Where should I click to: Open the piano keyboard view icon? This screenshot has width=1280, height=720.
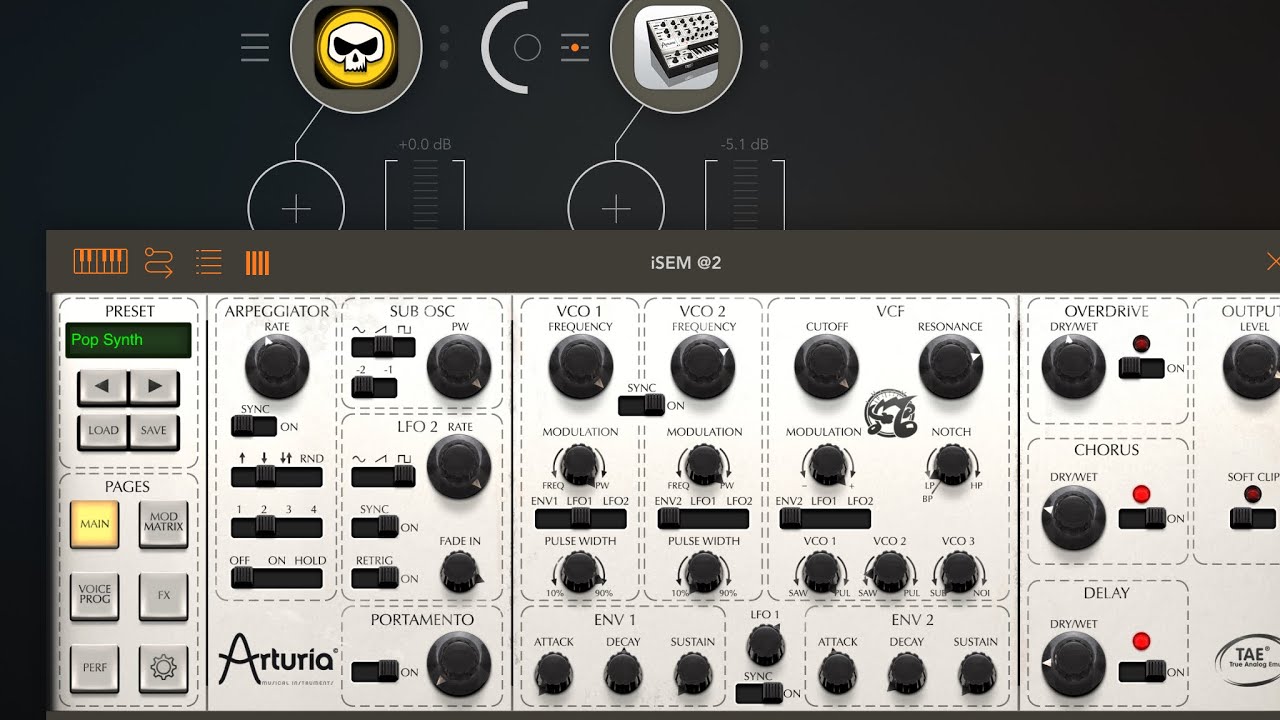pos(100,262)
